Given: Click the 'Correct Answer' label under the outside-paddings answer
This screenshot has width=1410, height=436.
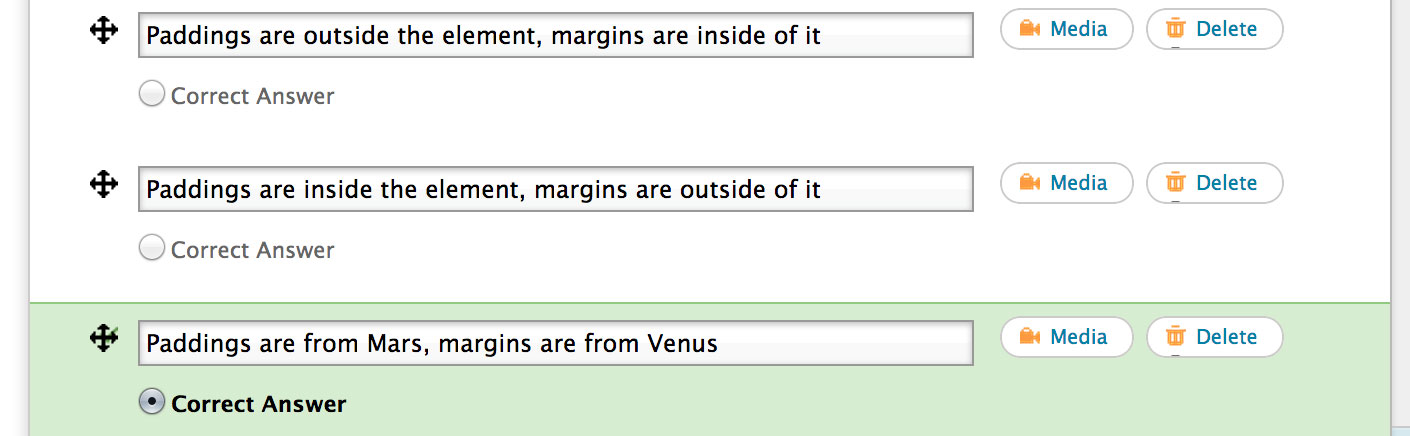Looking at the screenshot, I should click(x=252, y=96).
